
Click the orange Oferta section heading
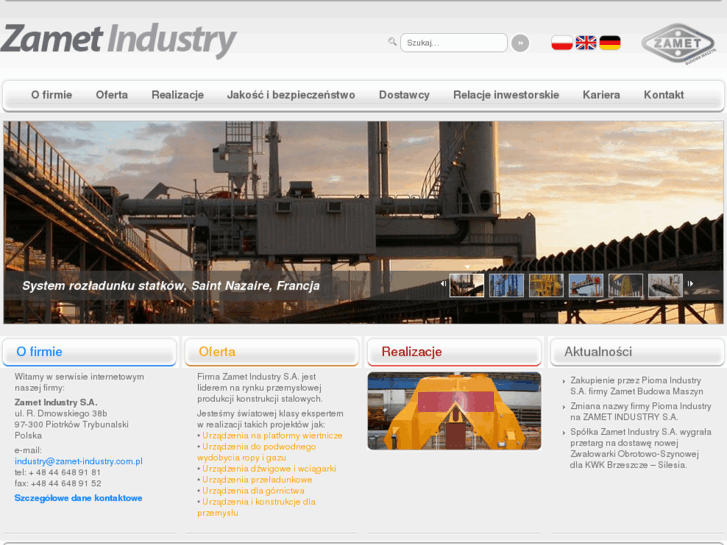[x=217, y=352]
